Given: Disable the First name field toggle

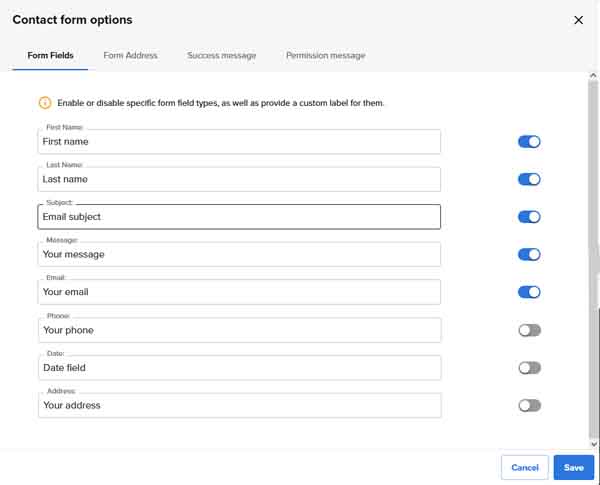Looking at the screenshot, I should tap(529, 142).
